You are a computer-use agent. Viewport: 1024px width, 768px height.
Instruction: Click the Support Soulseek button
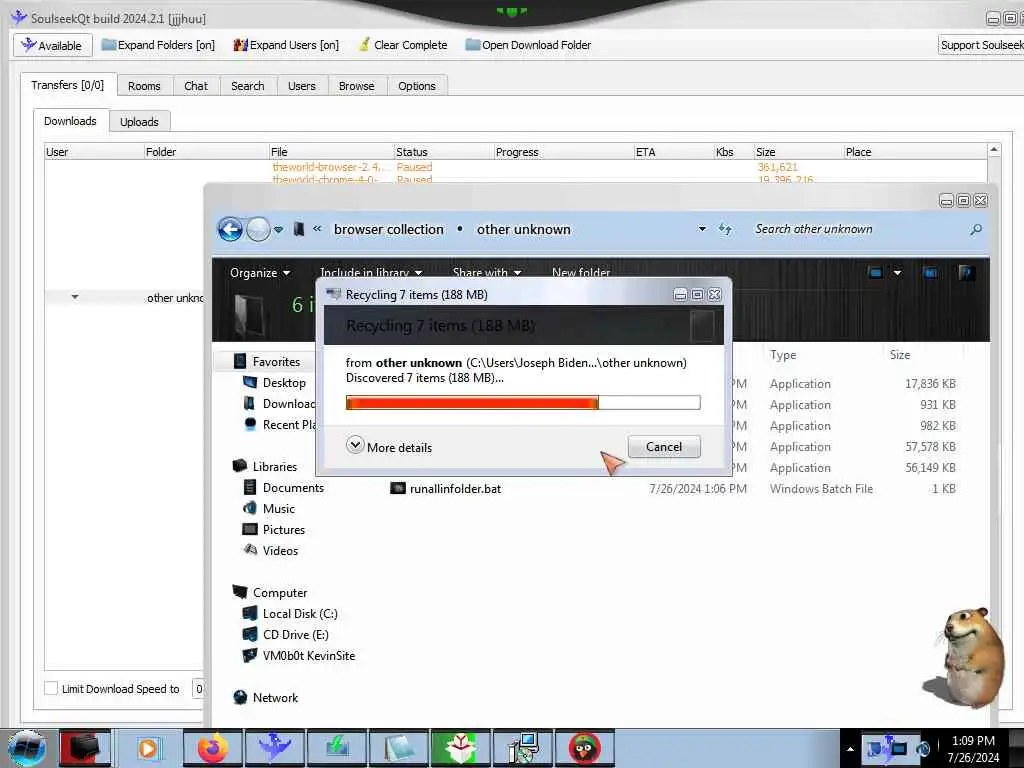(x=981, y=45)
